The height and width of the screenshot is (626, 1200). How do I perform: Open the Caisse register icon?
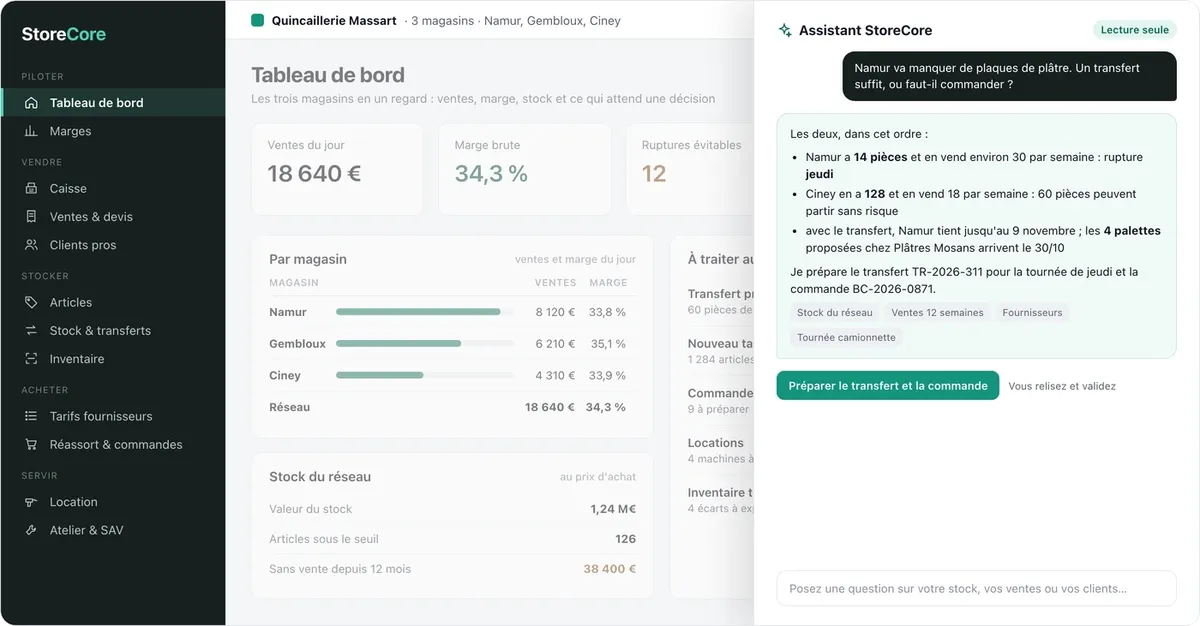click(x=31, y=188)
